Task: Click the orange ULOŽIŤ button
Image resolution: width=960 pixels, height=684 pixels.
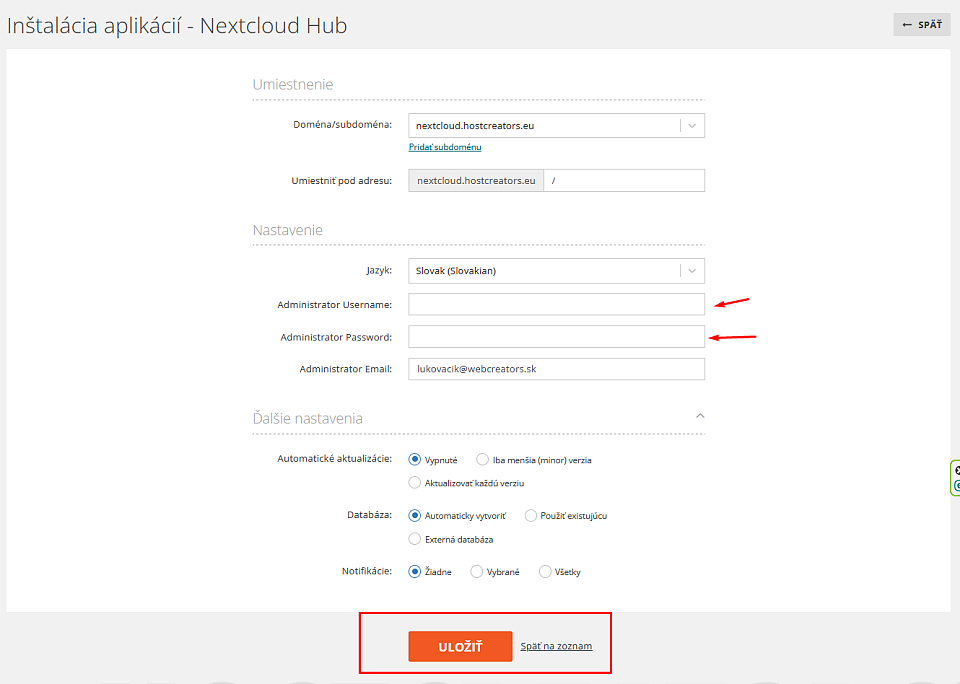Action: point(460,647)
